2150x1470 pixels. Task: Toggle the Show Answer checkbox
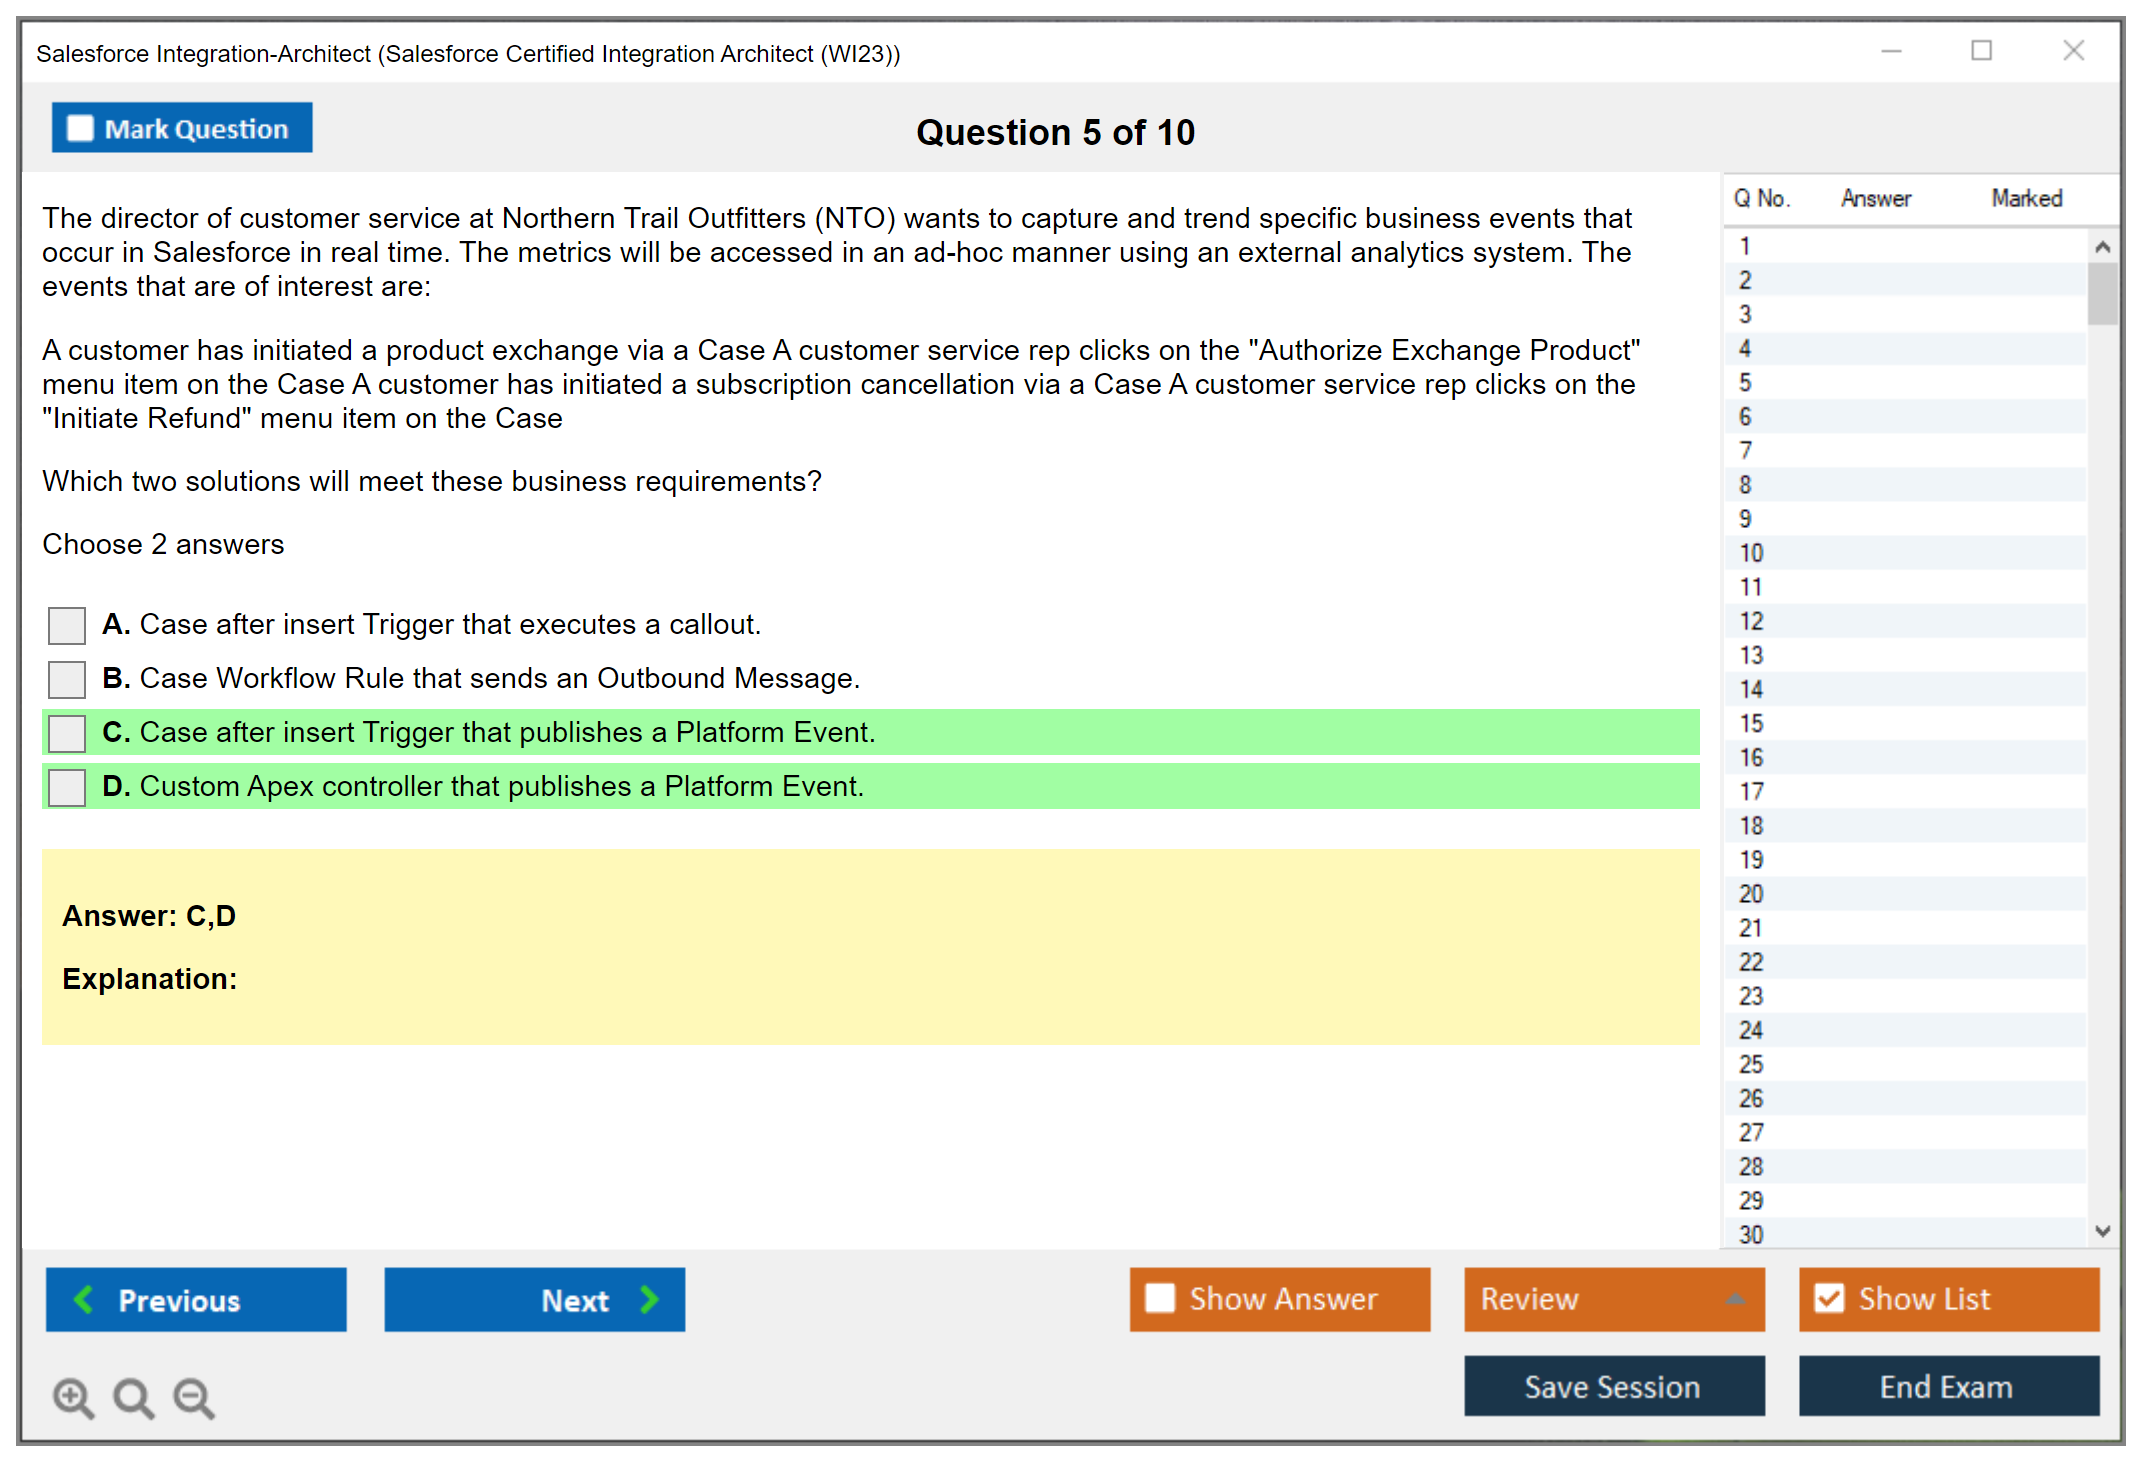click(x=1160, y=1298)
